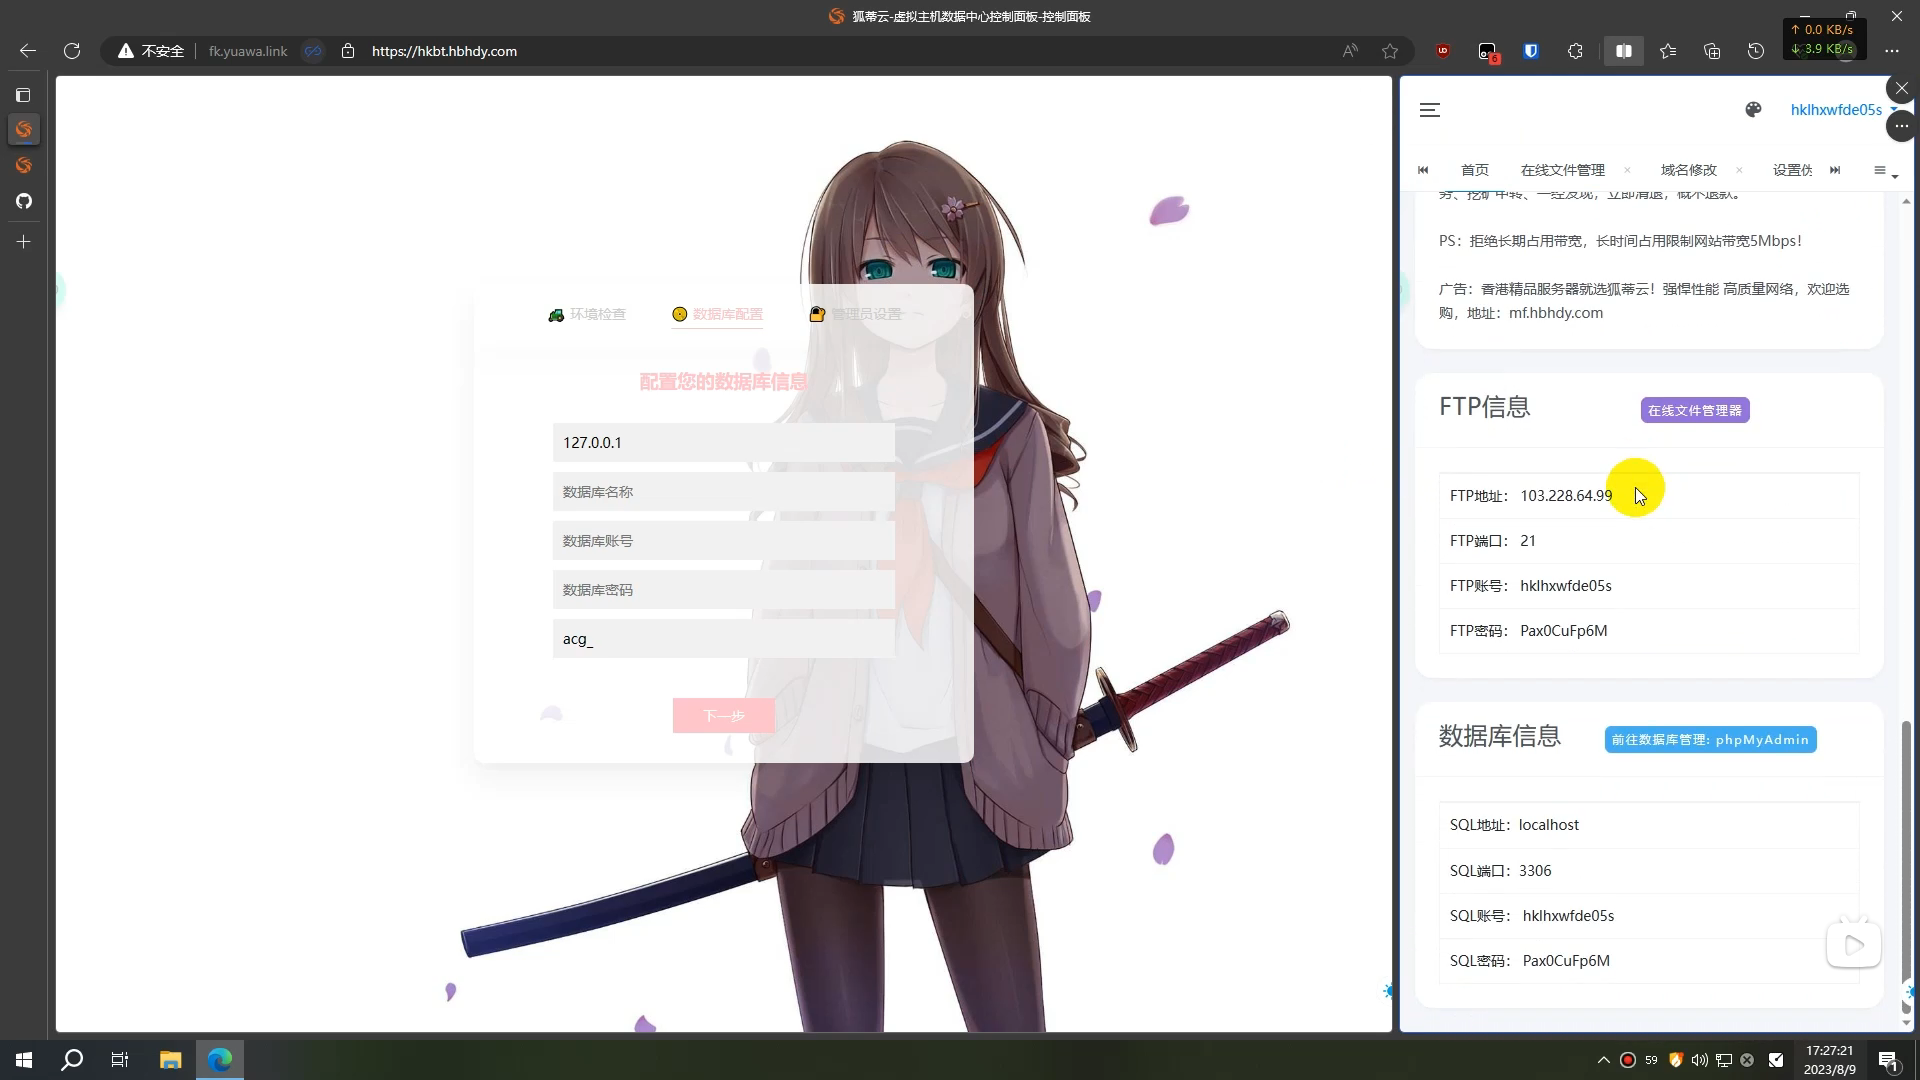
Task: Open Windows Start menu
Action: (x=24, y=1060)
